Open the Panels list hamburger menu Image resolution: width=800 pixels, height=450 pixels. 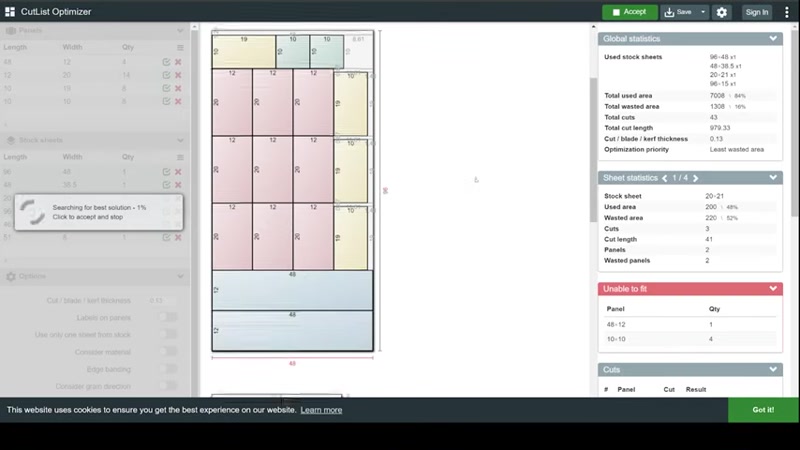180,47
